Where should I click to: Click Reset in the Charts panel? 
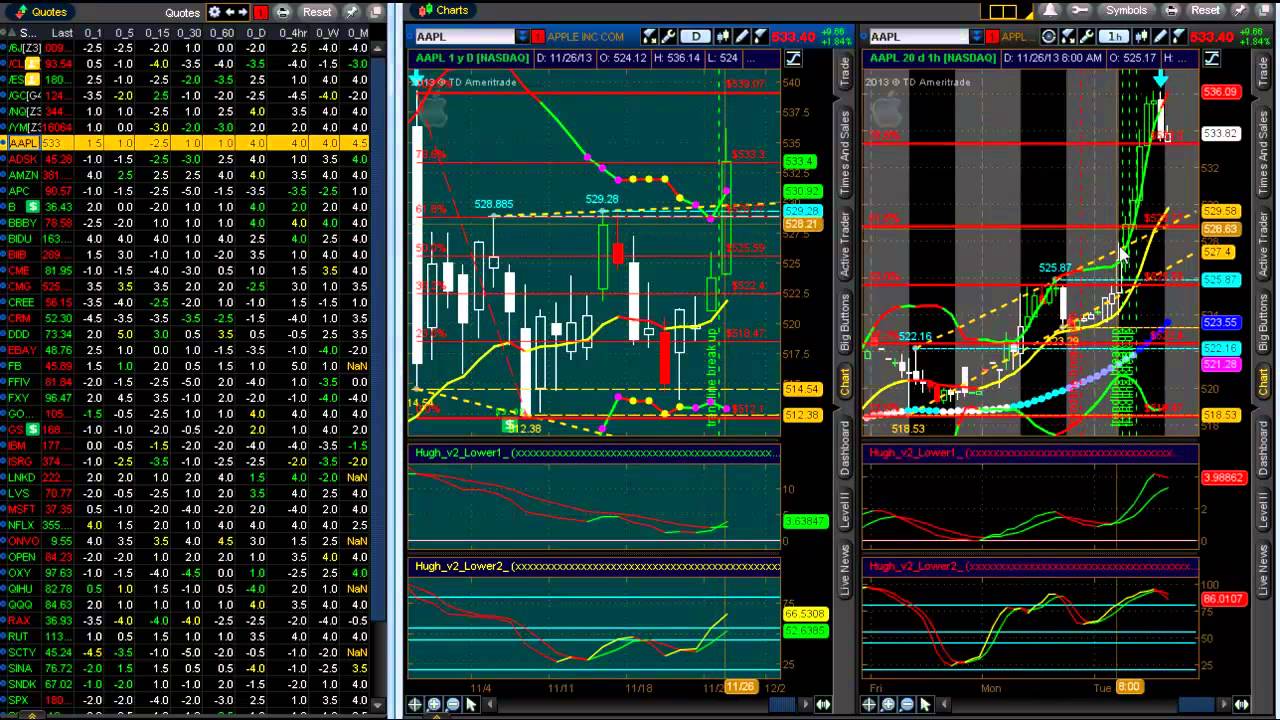click(x=1205, y=10)
